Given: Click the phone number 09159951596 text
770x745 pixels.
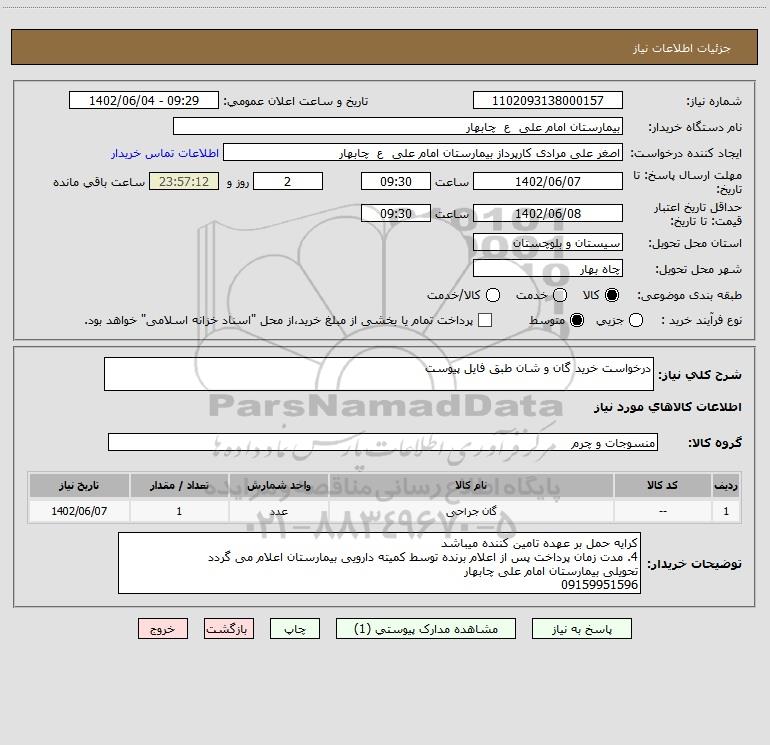Looking at the screenshot, I should [599, 585].
